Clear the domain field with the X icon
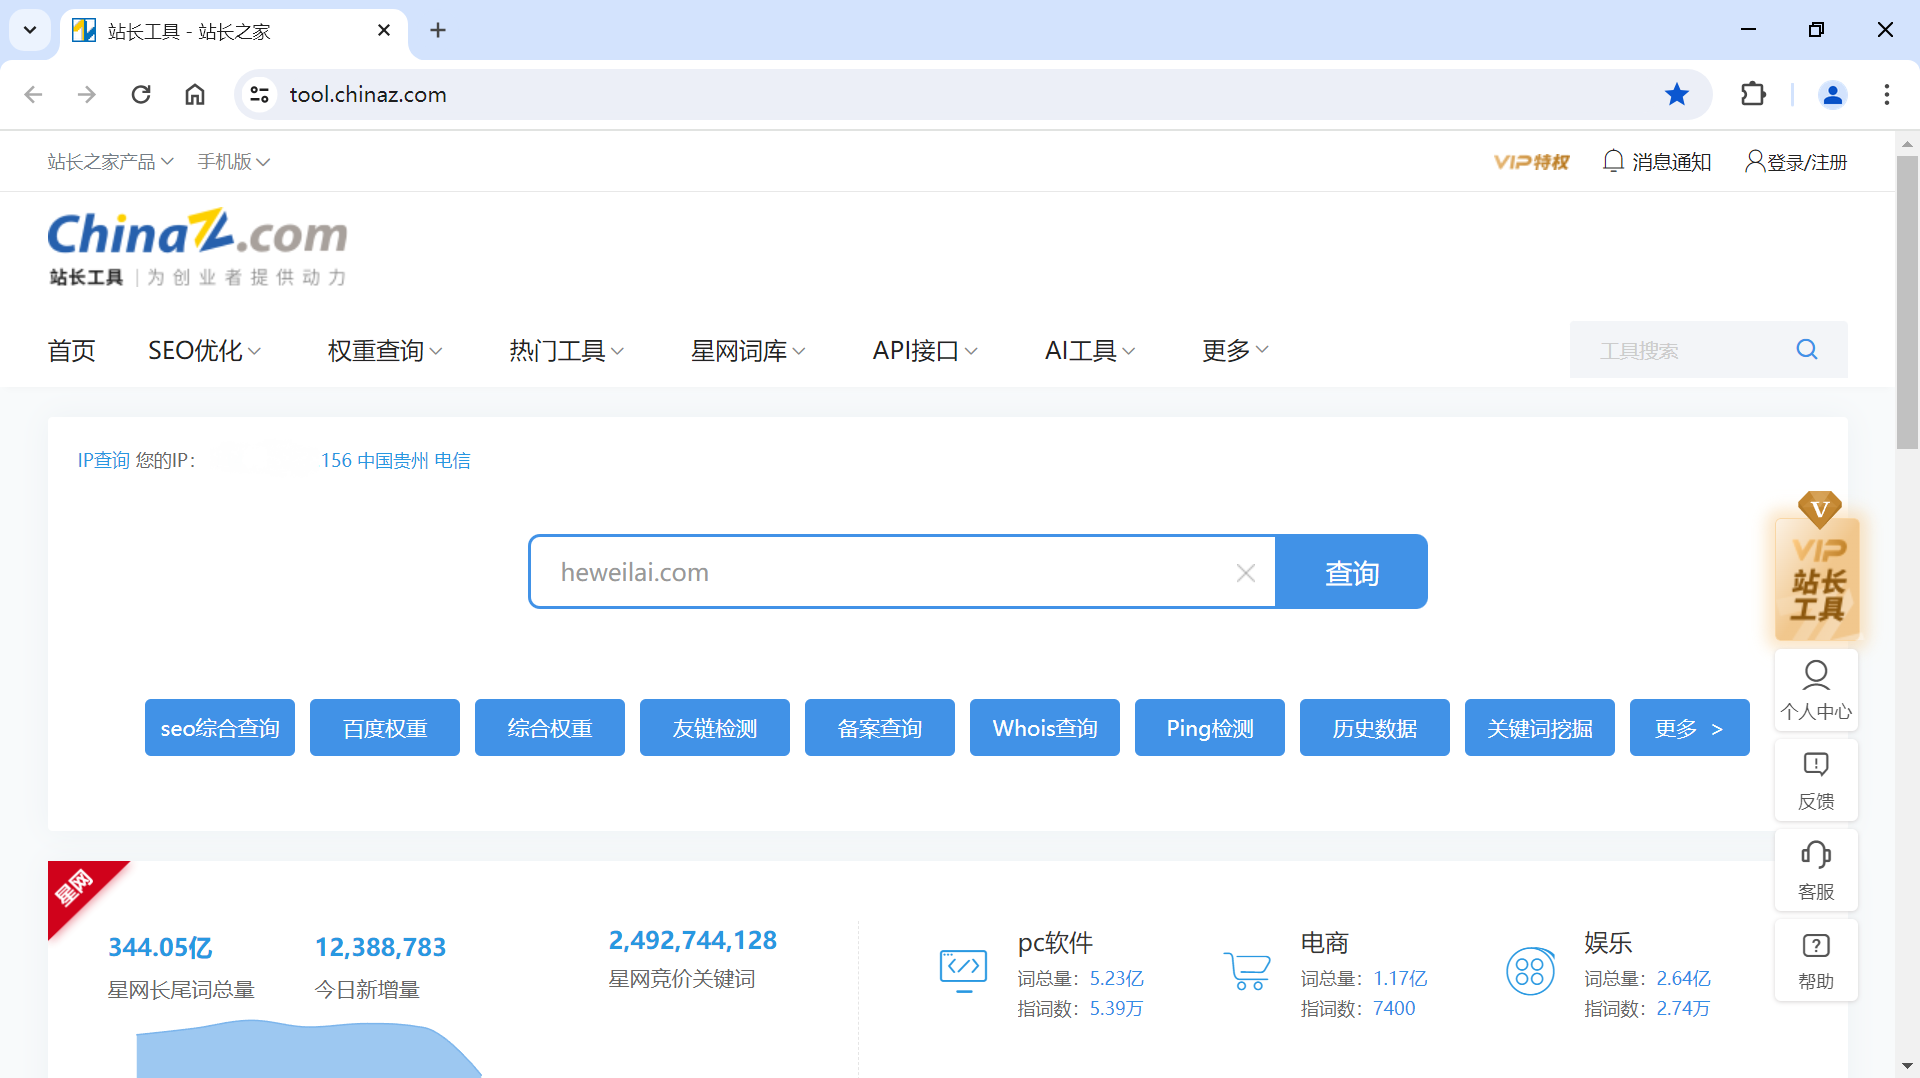The width and height of the screenshot is (1920, 1078). coord(1245,573)
